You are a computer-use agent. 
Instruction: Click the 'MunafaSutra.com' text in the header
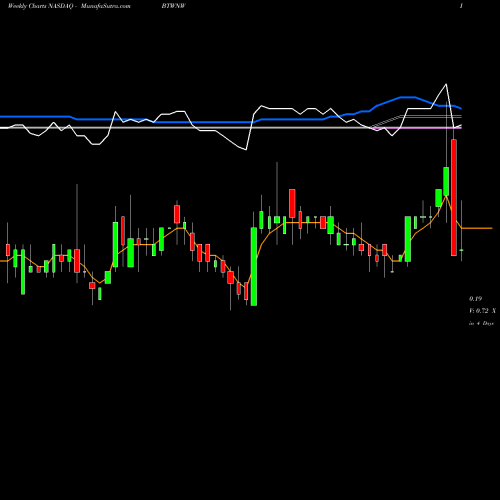coord(105,6)
